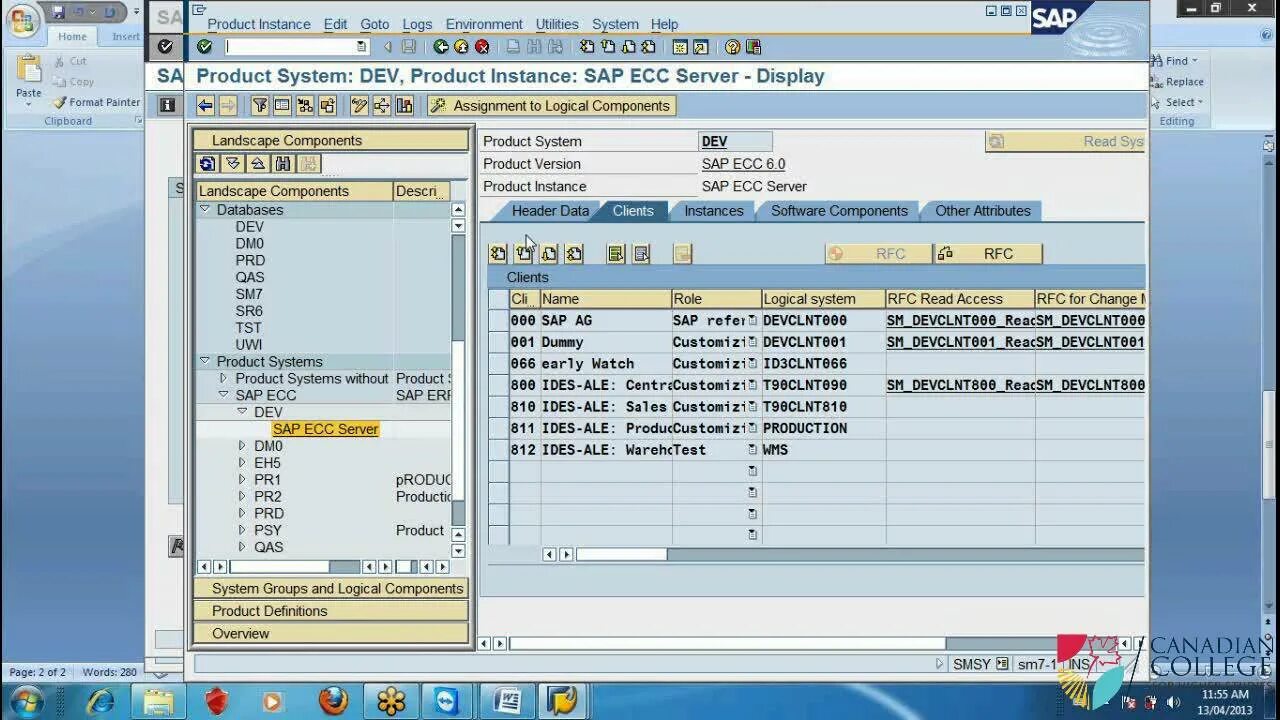Click the First Page icon in standard toolbar
Screen dimensions: 1280x720
587,47
